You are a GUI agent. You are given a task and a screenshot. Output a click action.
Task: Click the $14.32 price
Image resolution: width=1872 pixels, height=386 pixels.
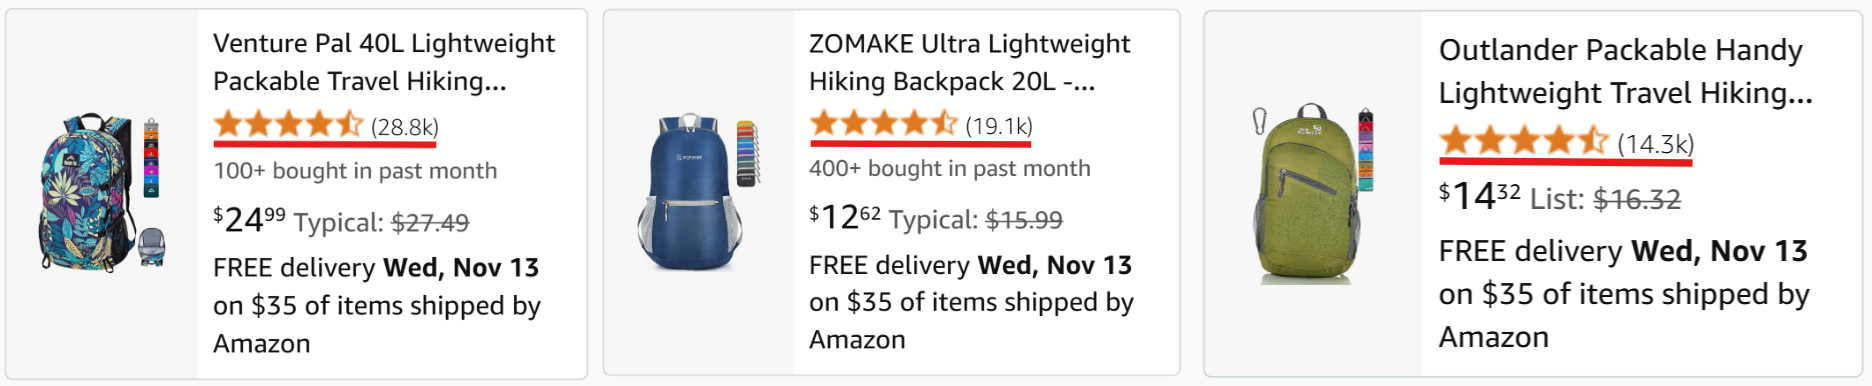[x=1480, y=195]
